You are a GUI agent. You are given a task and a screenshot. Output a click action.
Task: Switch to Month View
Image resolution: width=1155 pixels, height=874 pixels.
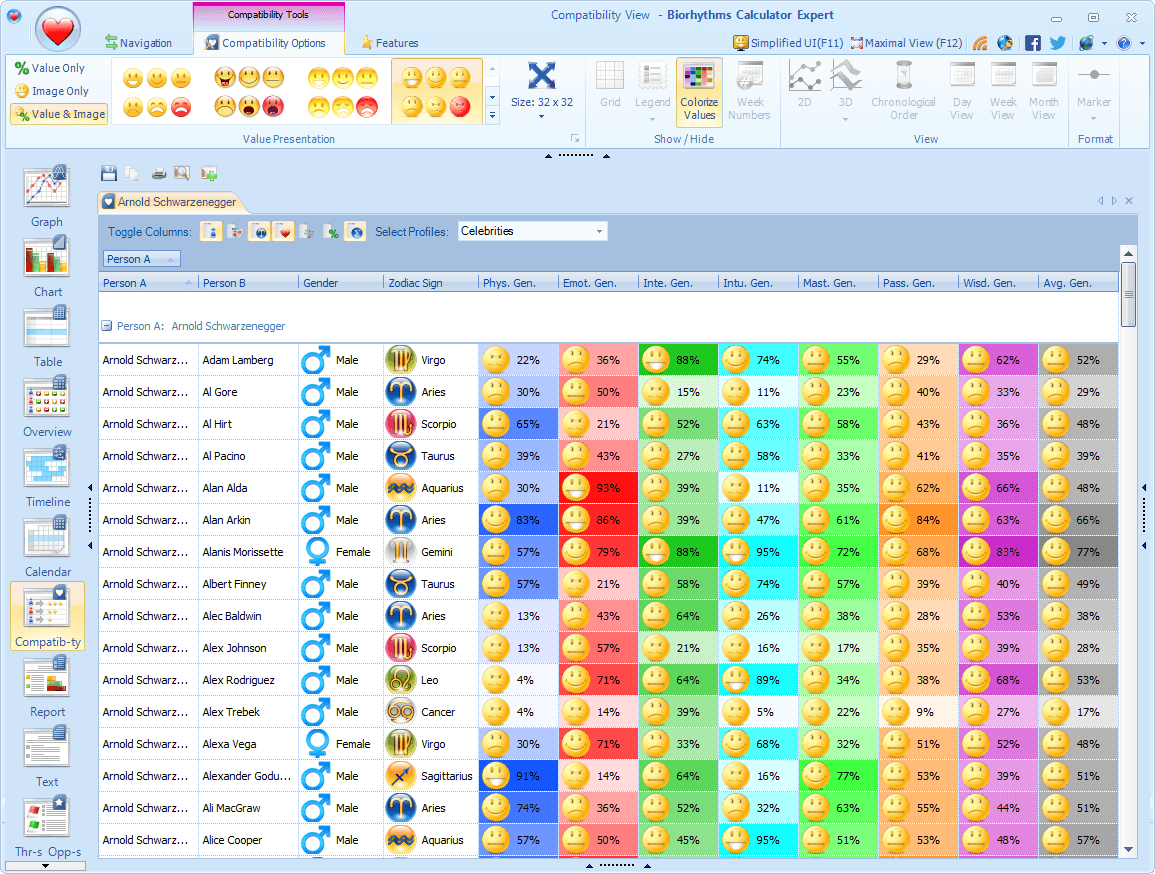[1043, 91]
